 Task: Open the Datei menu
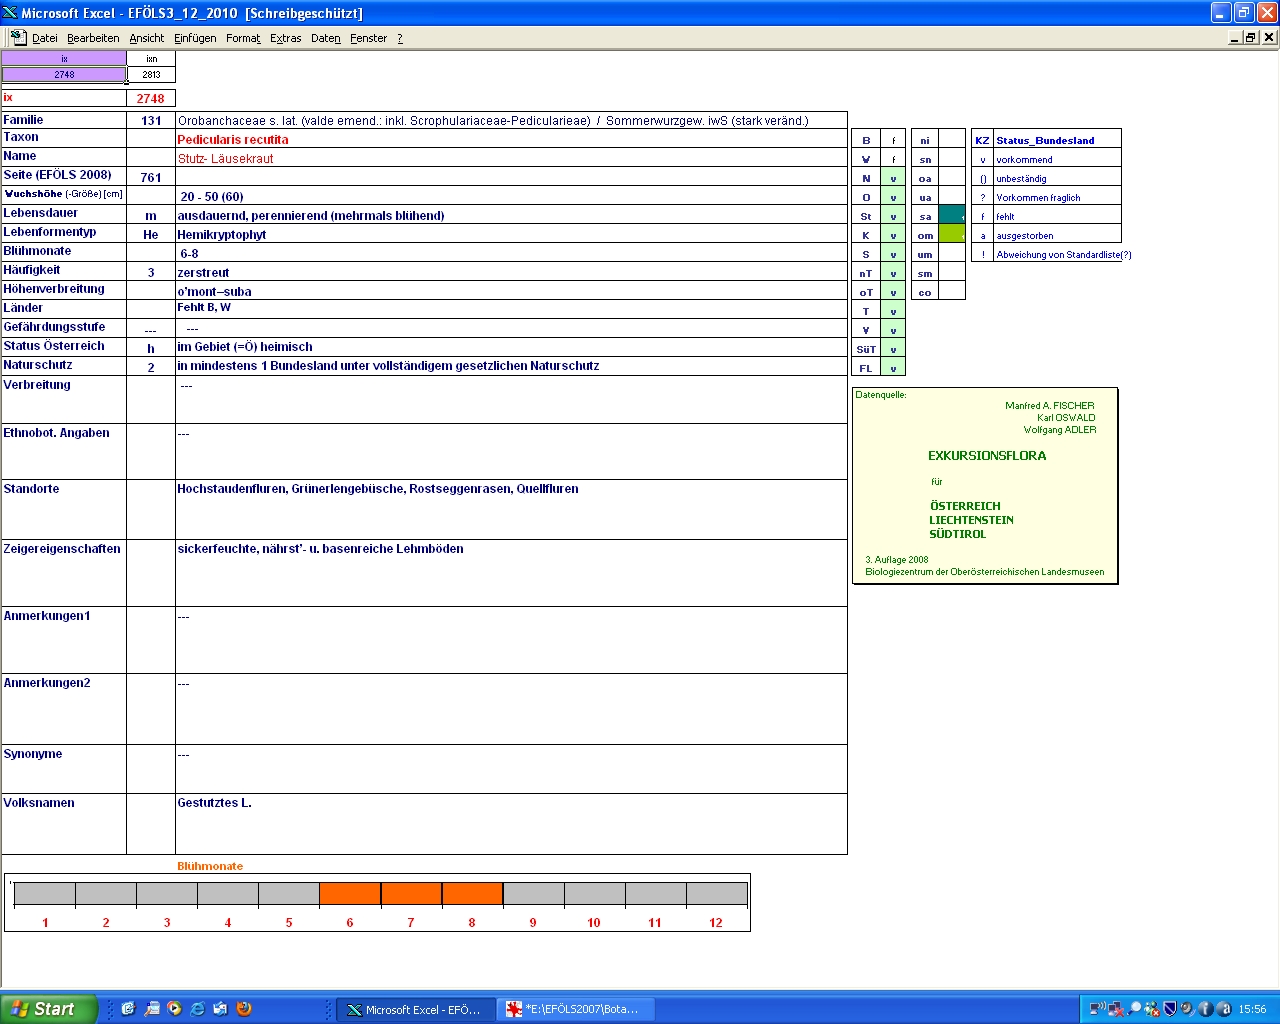44,38
